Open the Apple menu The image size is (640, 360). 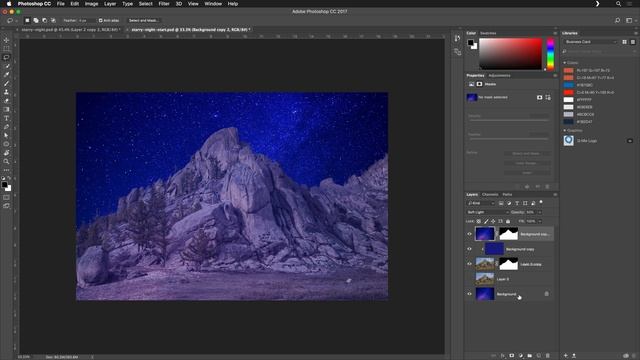[9, 4]
